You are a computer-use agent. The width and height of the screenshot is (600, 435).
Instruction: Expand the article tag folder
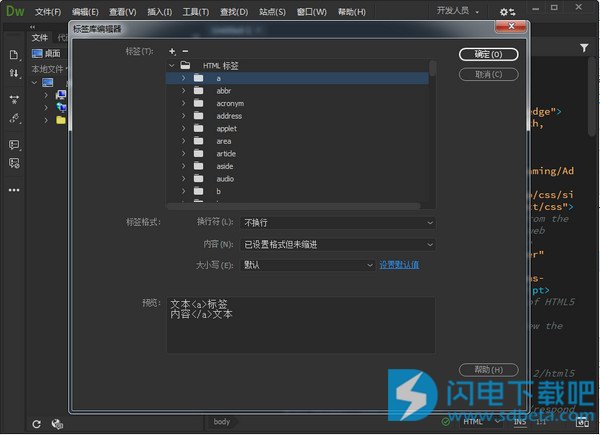point(183,154)
